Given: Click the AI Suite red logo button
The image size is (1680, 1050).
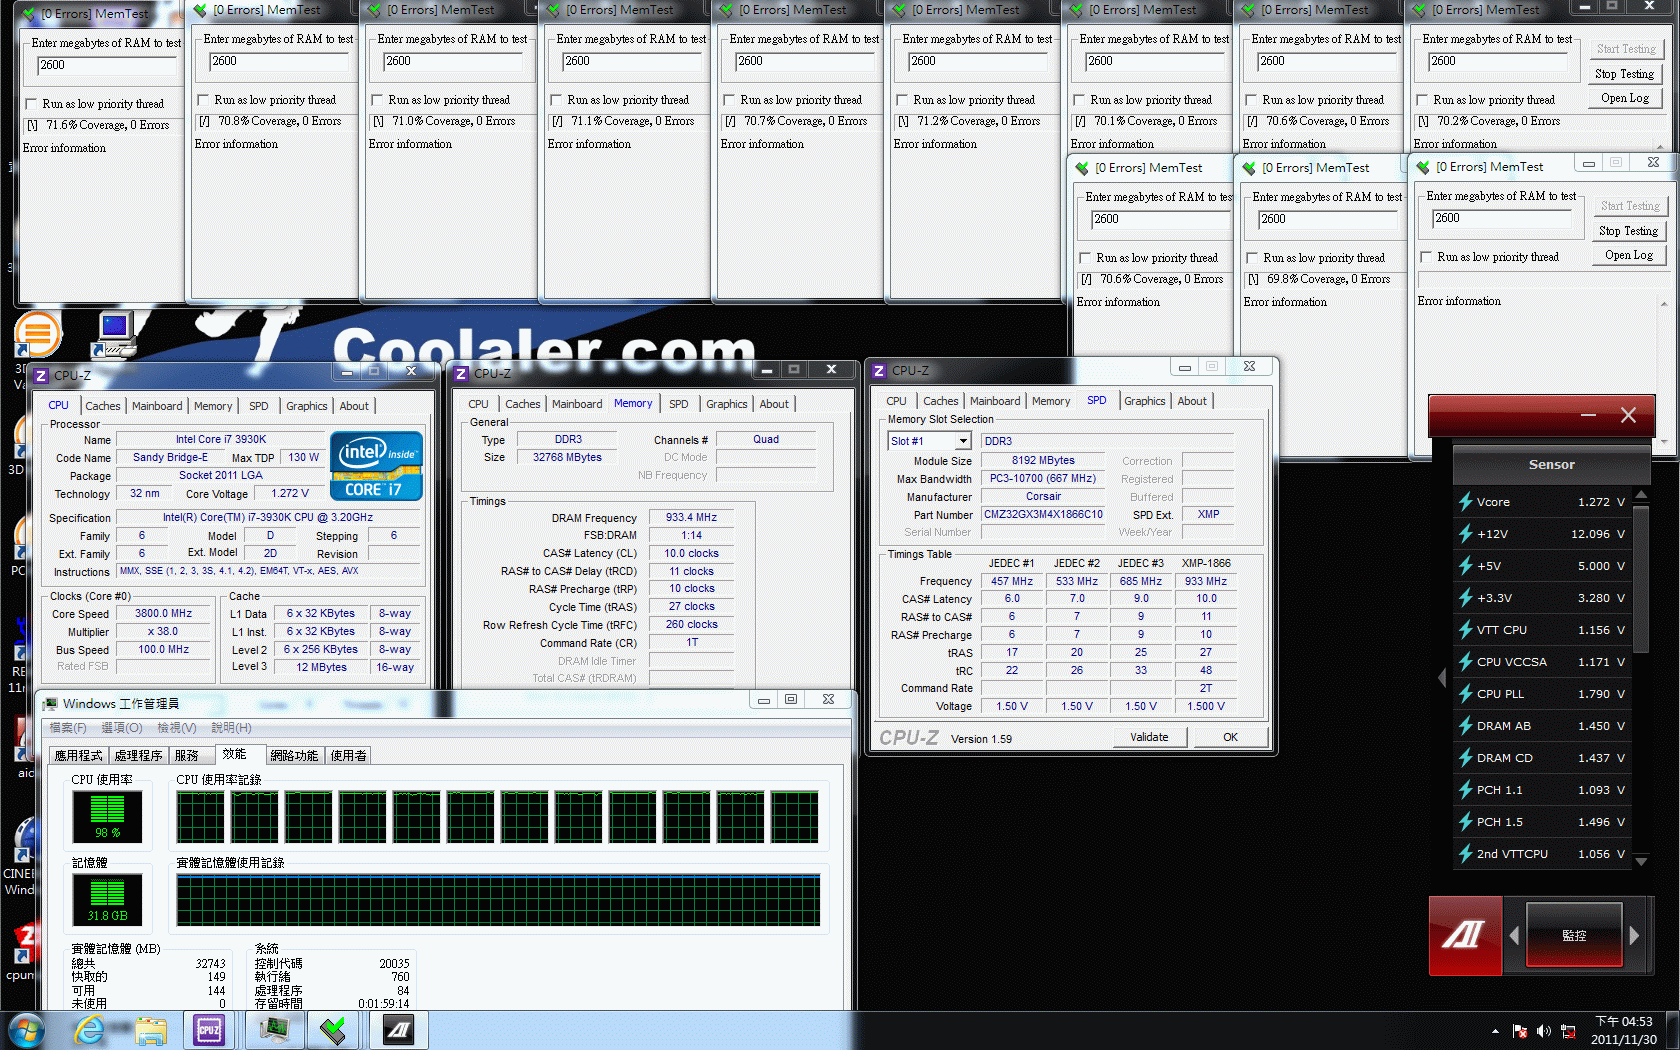Looking at the screenshot, I should 1464,935.
